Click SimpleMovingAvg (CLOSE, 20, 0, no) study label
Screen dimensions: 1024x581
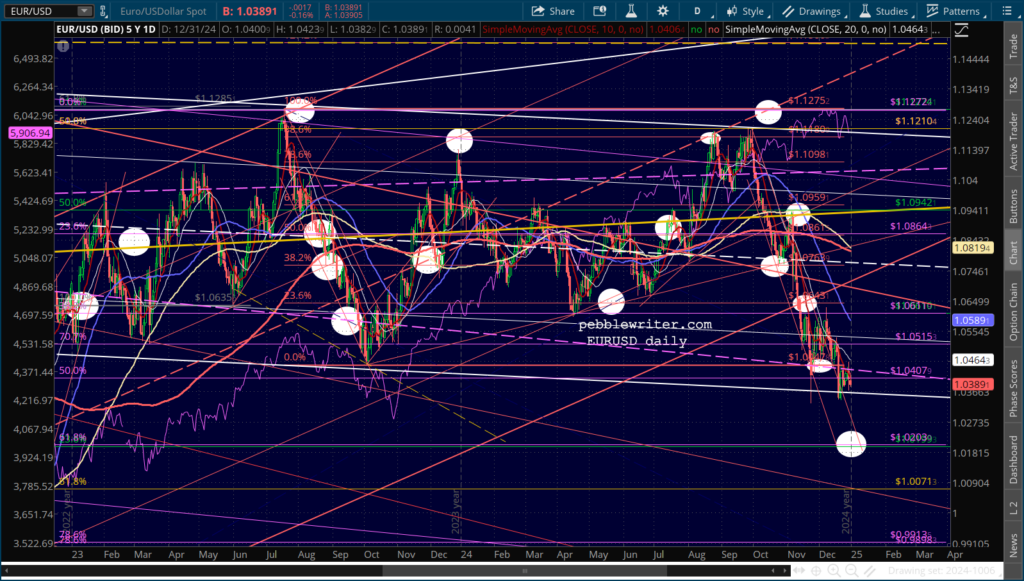[806, 29]
